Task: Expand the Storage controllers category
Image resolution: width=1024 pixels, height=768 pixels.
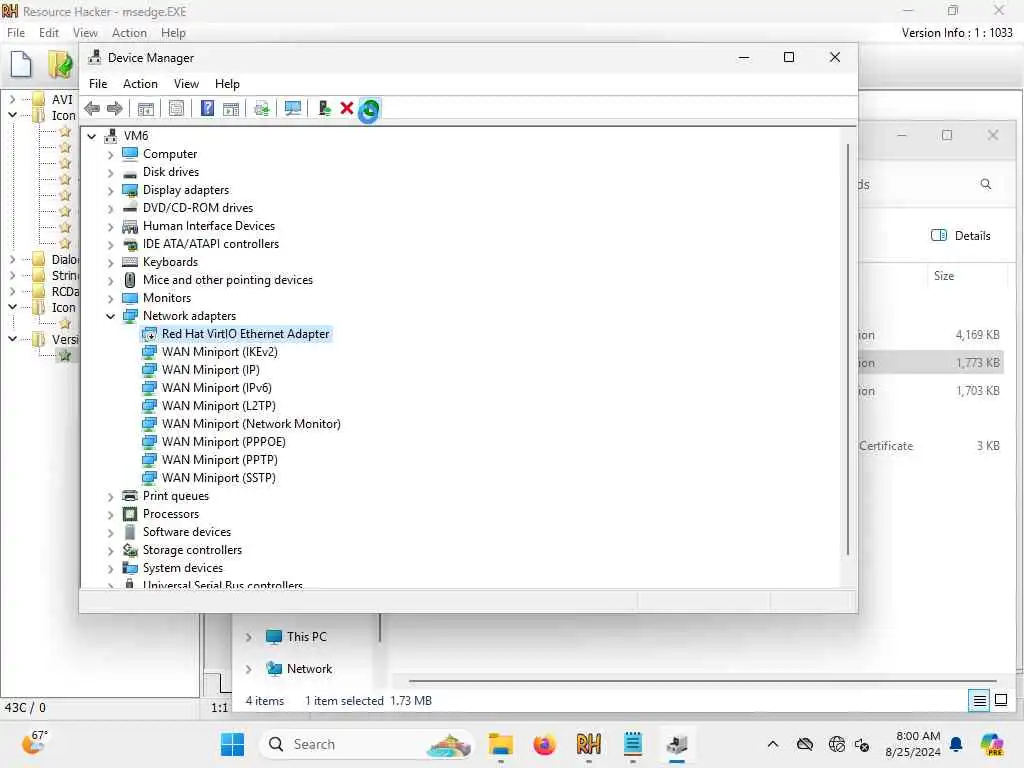Action: [x=110, y=551]
